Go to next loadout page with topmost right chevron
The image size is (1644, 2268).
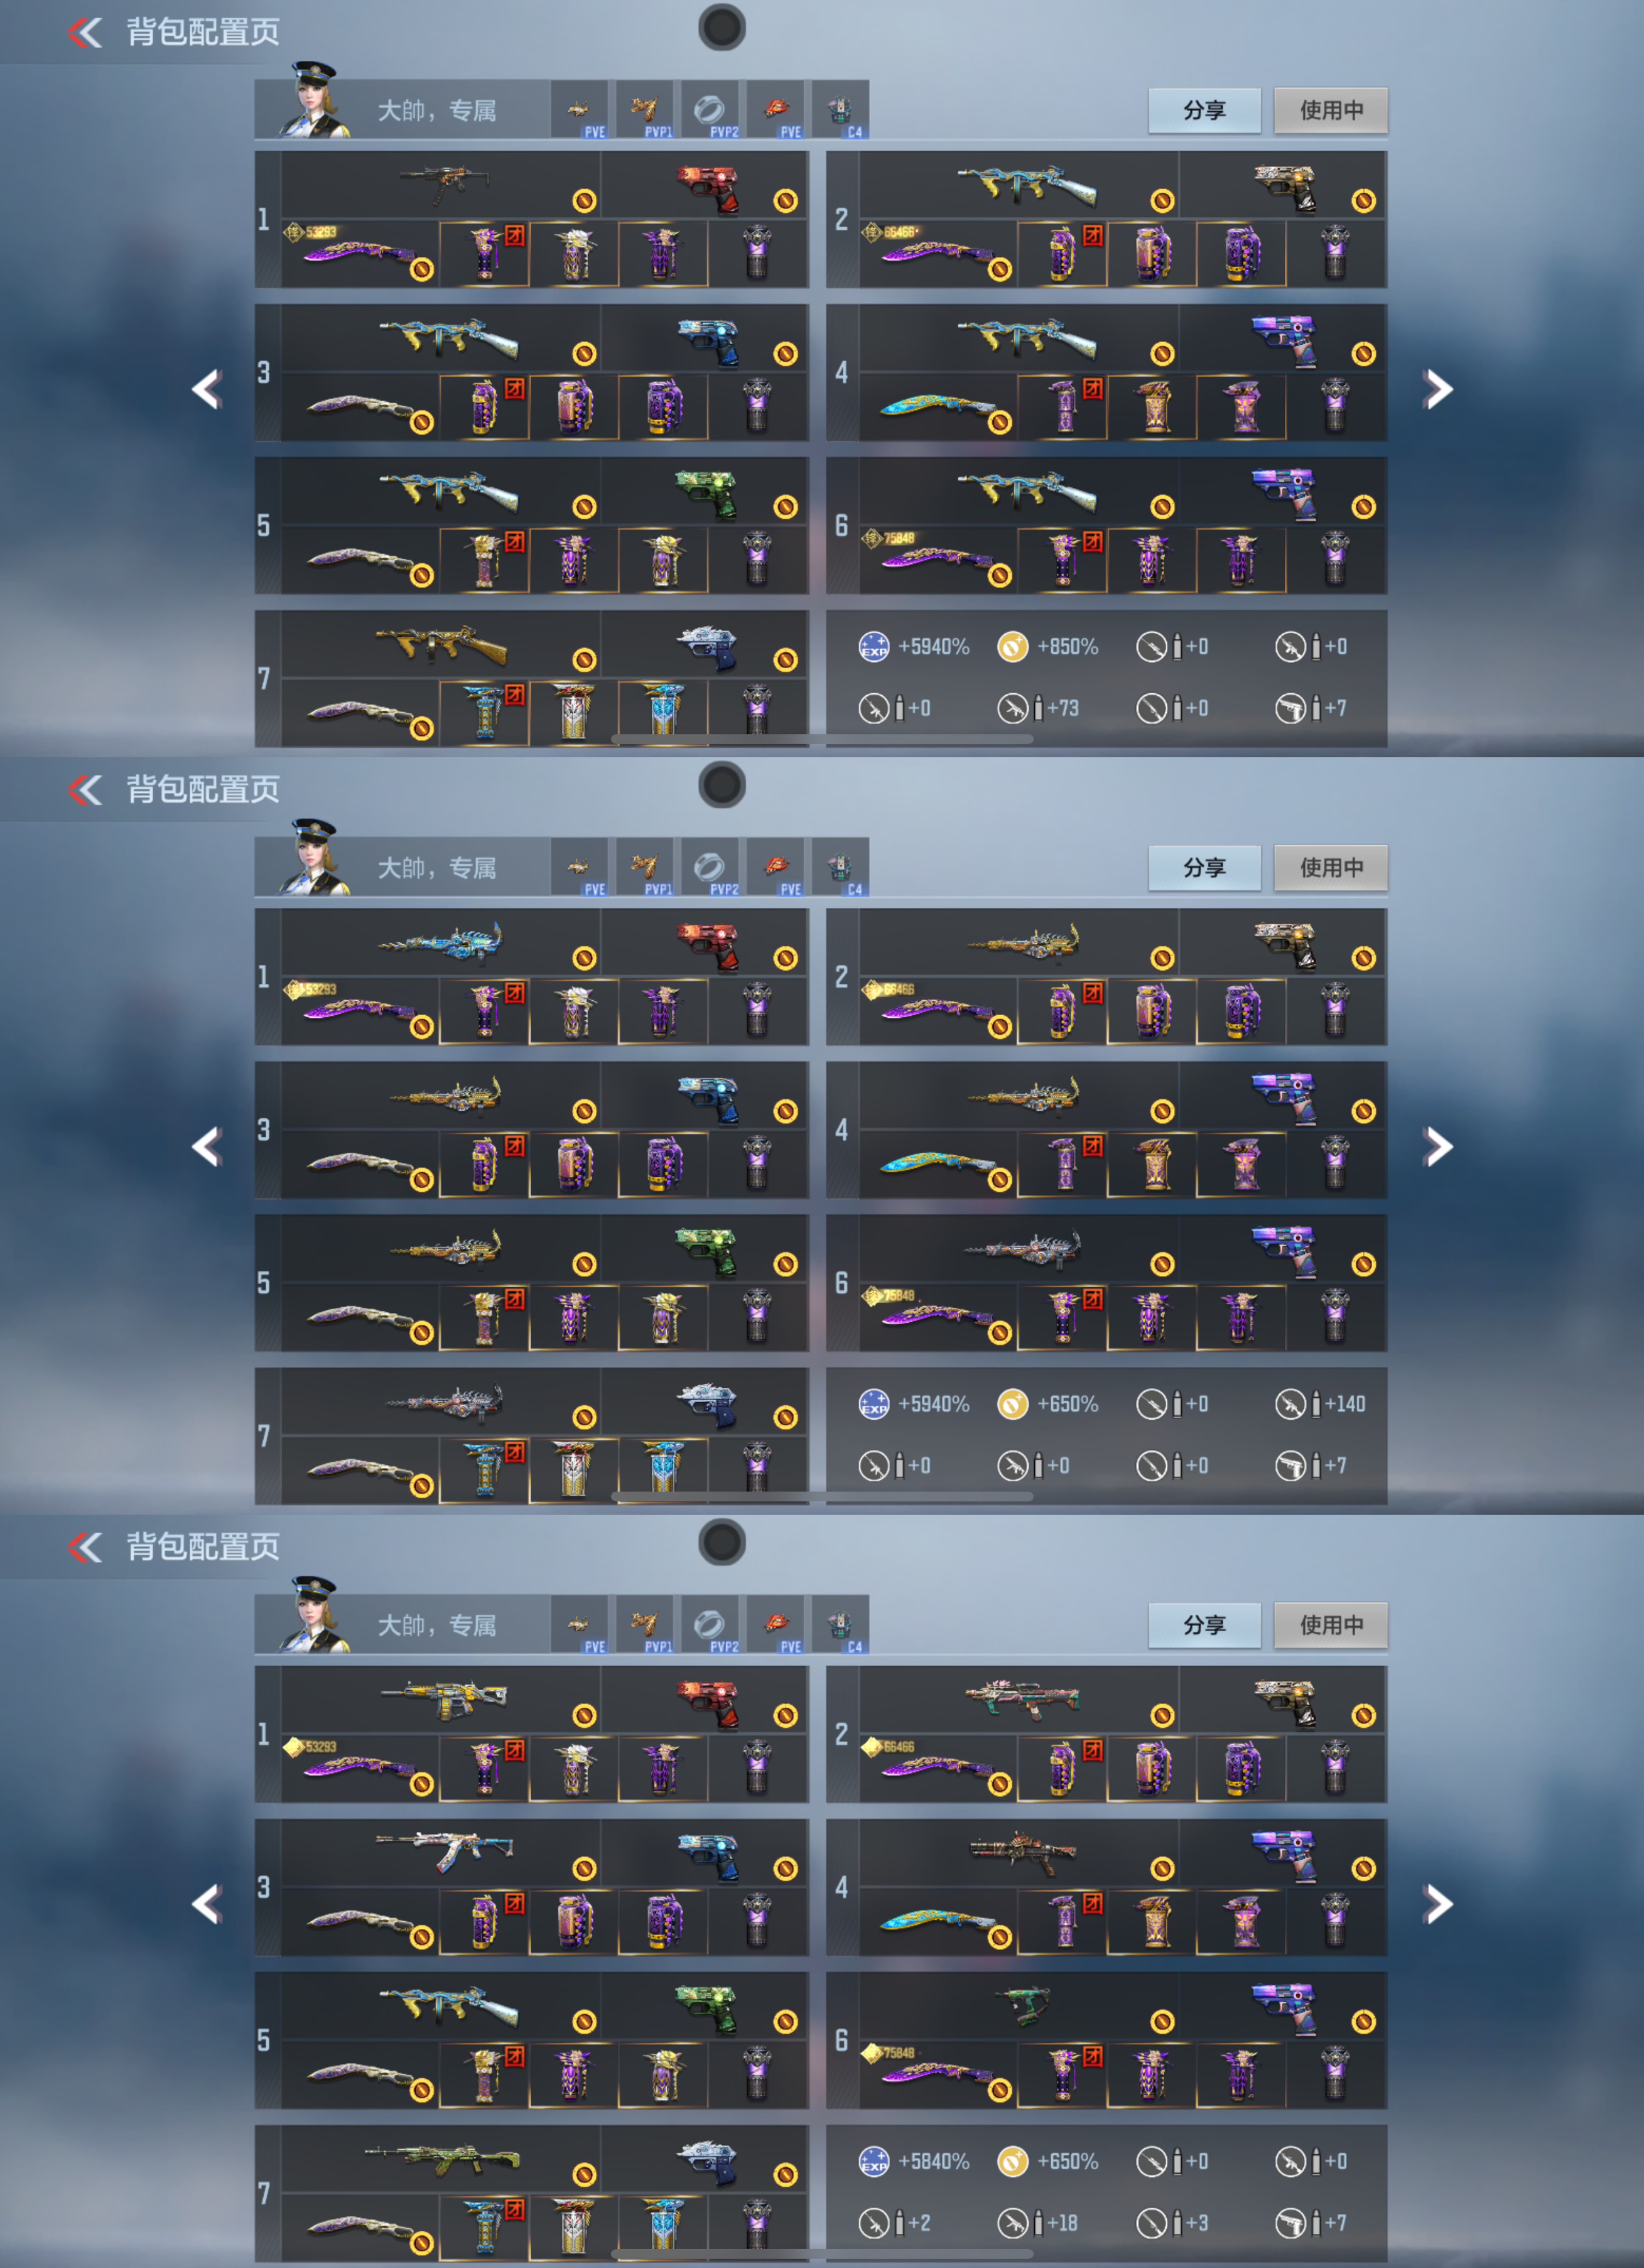click(1438, 389)
